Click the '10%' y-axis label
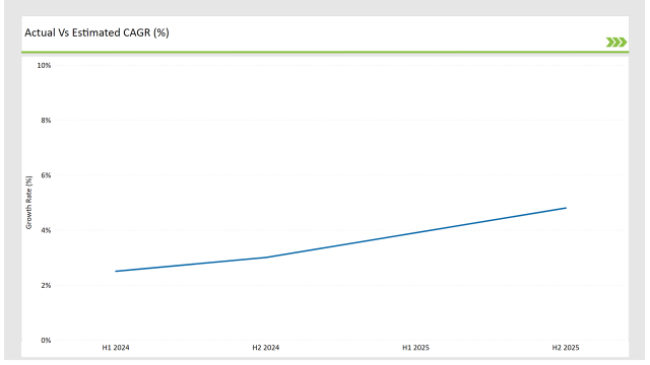 click(44, 66)
